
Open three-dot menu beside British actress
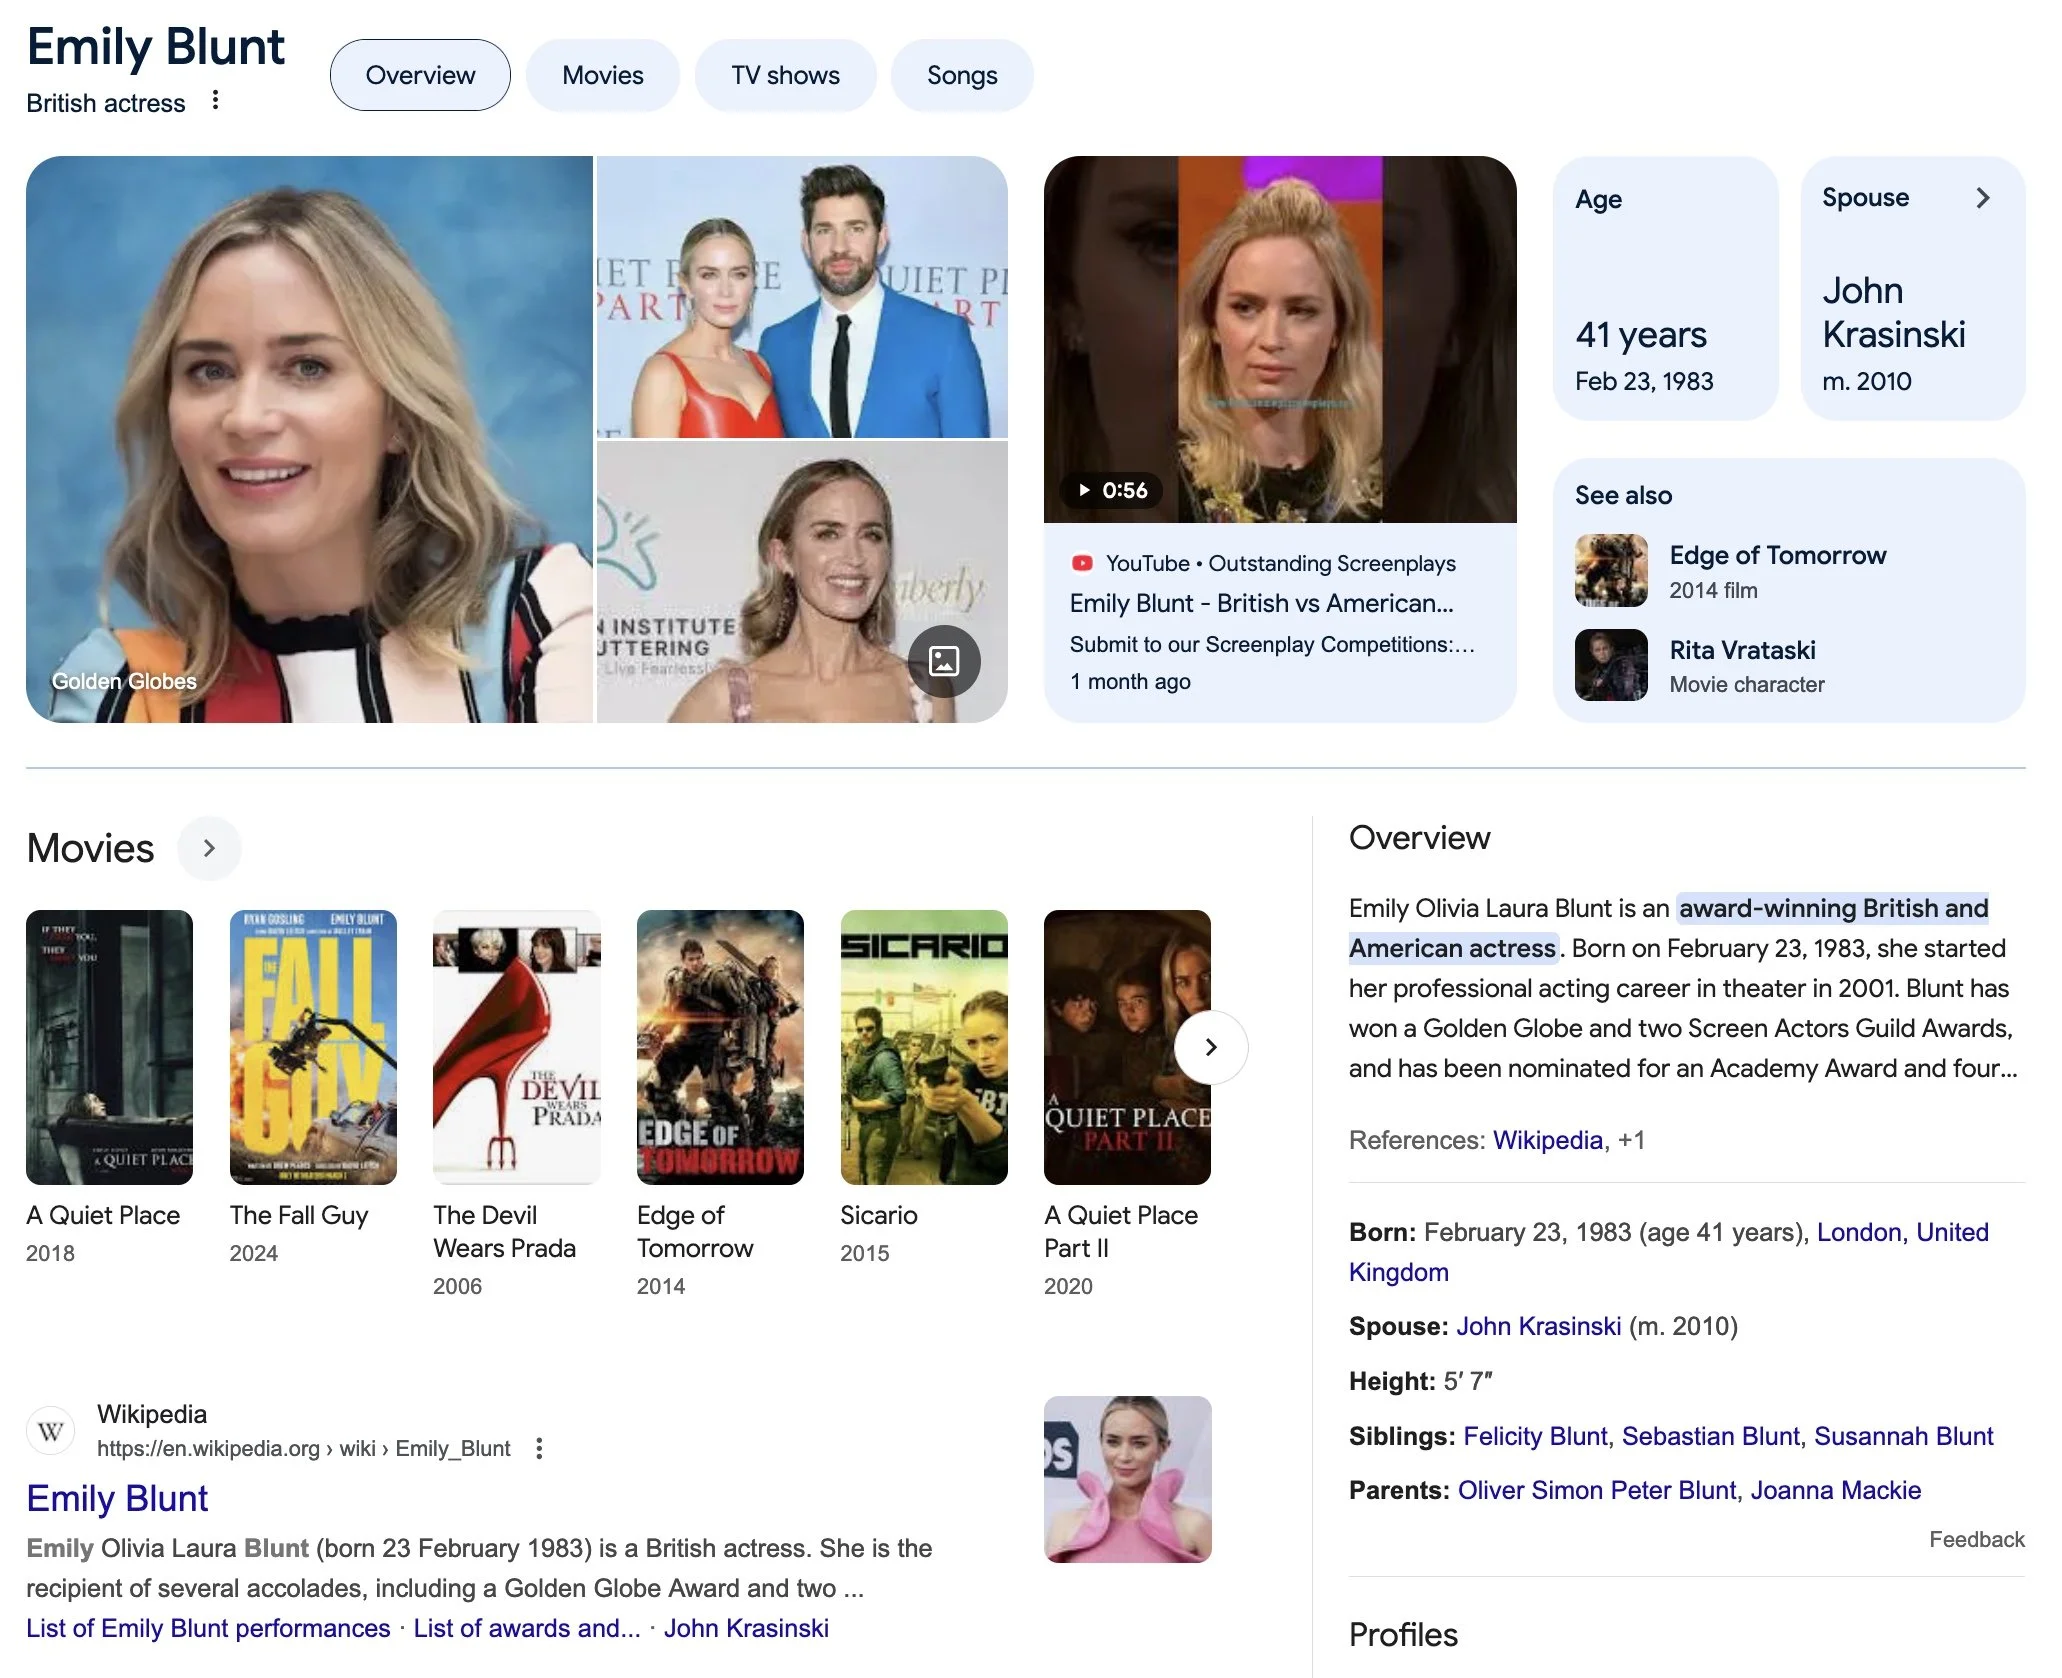215,100
